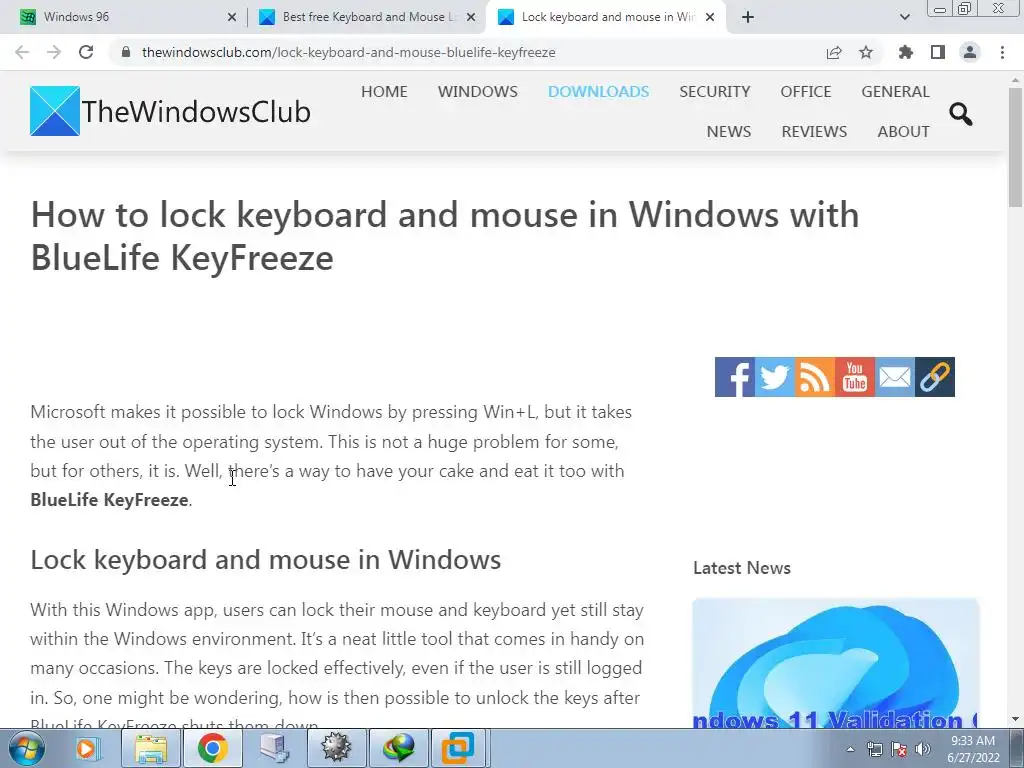Open a new browser tab
The image size is (1024, 768).
[x=748, y=17]
